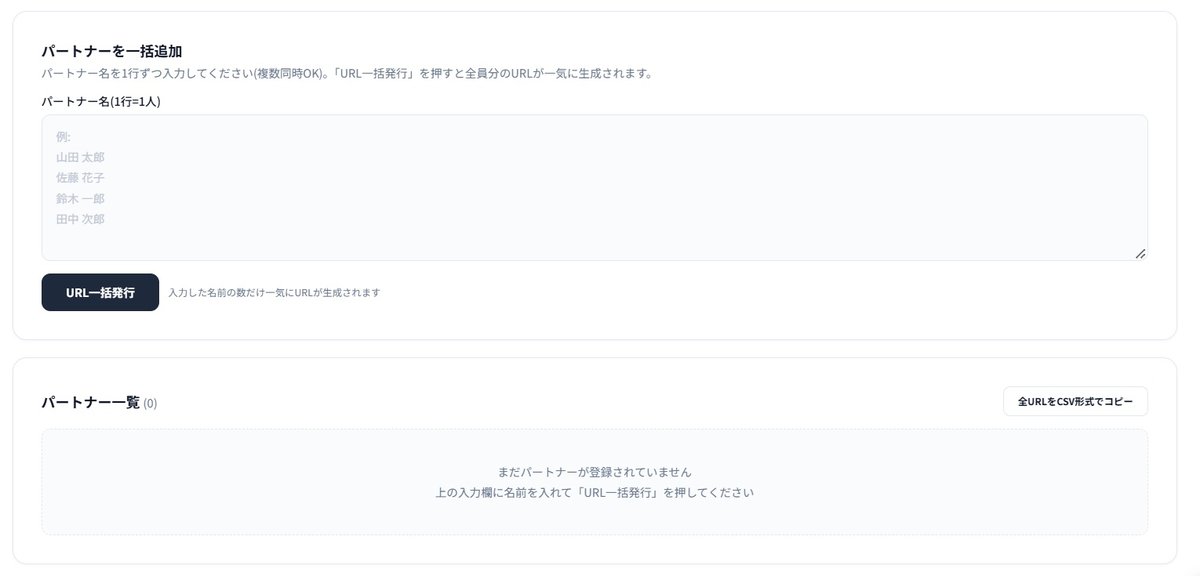Click the label パートナー名(1行=1人)

101,101
